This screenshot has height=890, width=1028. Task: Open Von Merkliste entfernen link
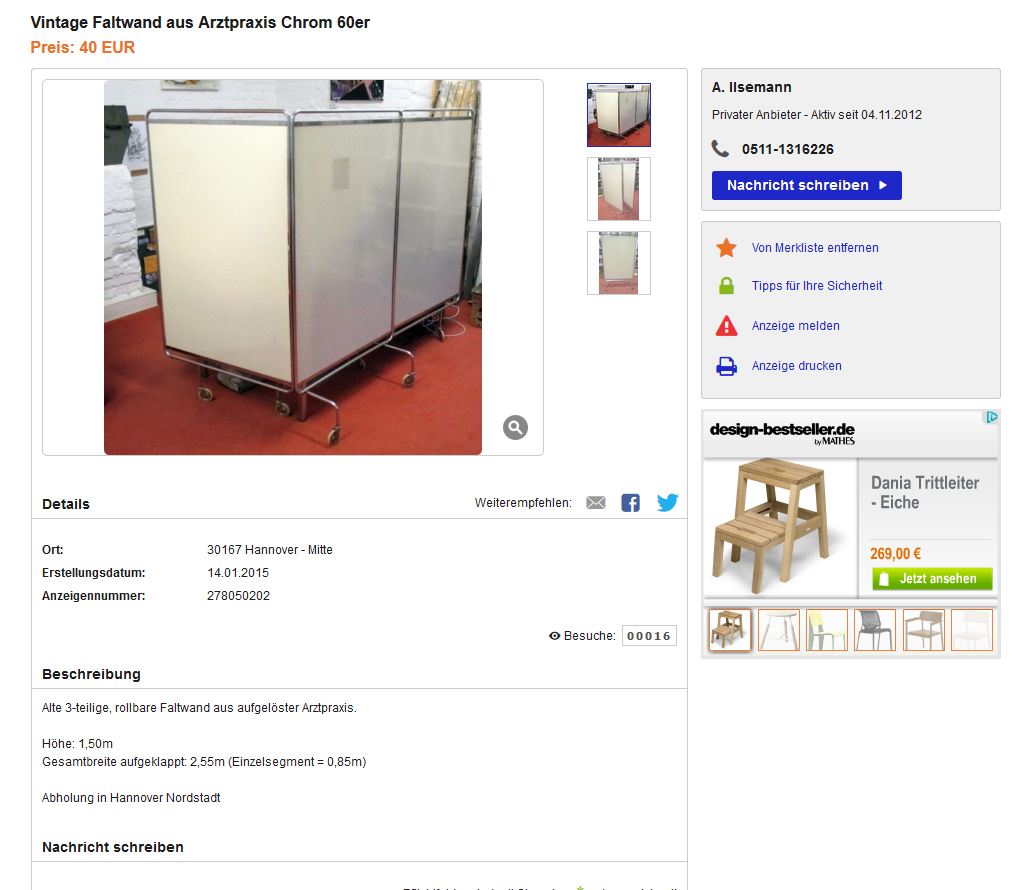pos(815,248)
